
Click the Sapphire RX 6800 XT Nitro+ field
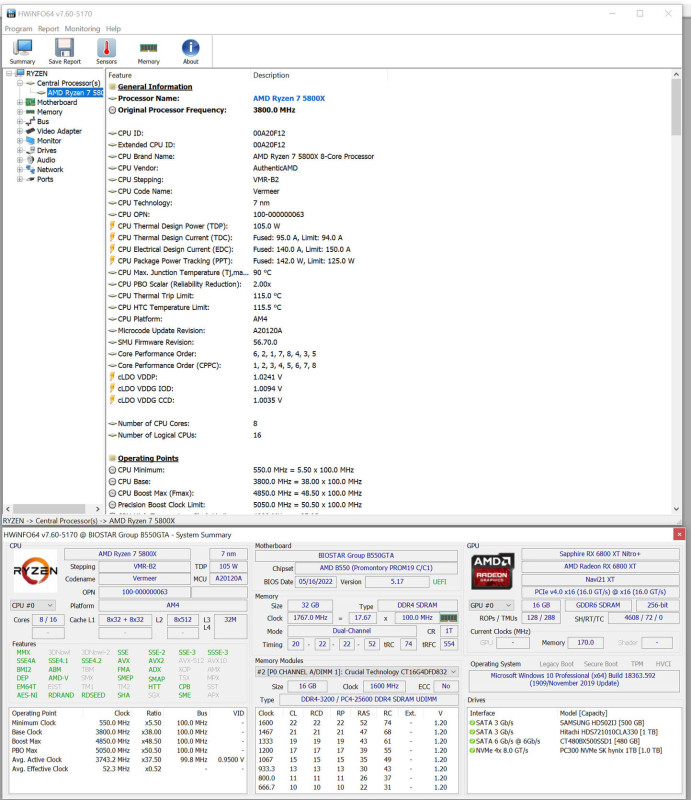[x=600, y=554]
